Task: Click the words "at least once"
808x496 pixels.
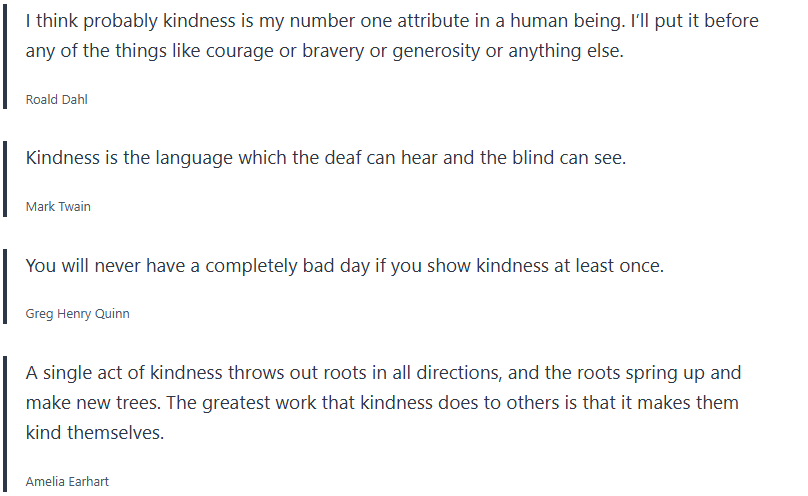Action: pyautogui.click(x=611, y=266)
